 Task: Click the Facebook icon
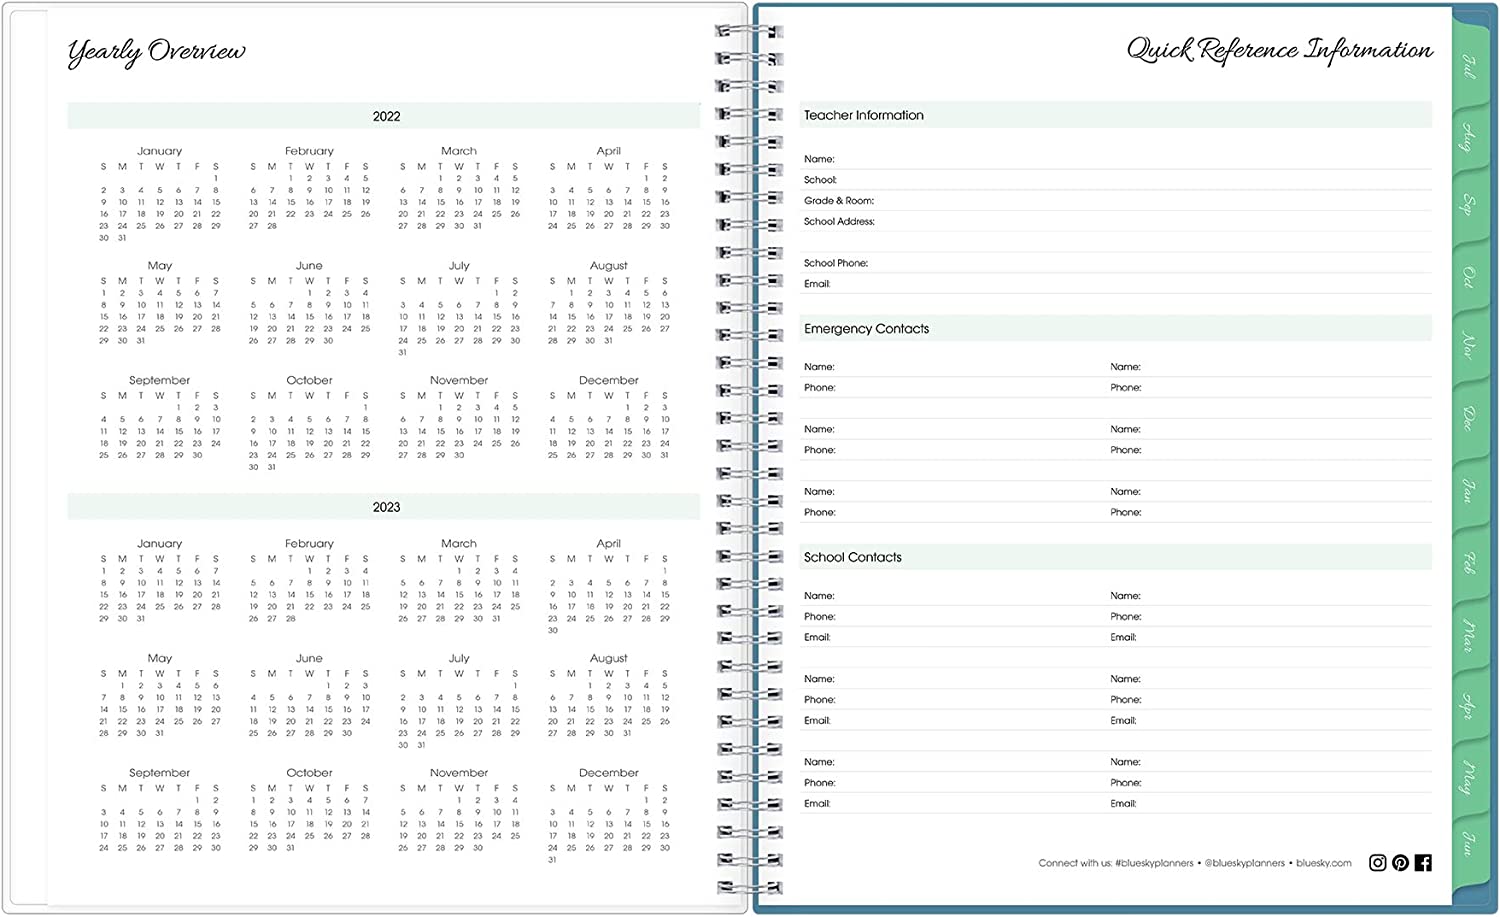click(x=1423, y=862)
